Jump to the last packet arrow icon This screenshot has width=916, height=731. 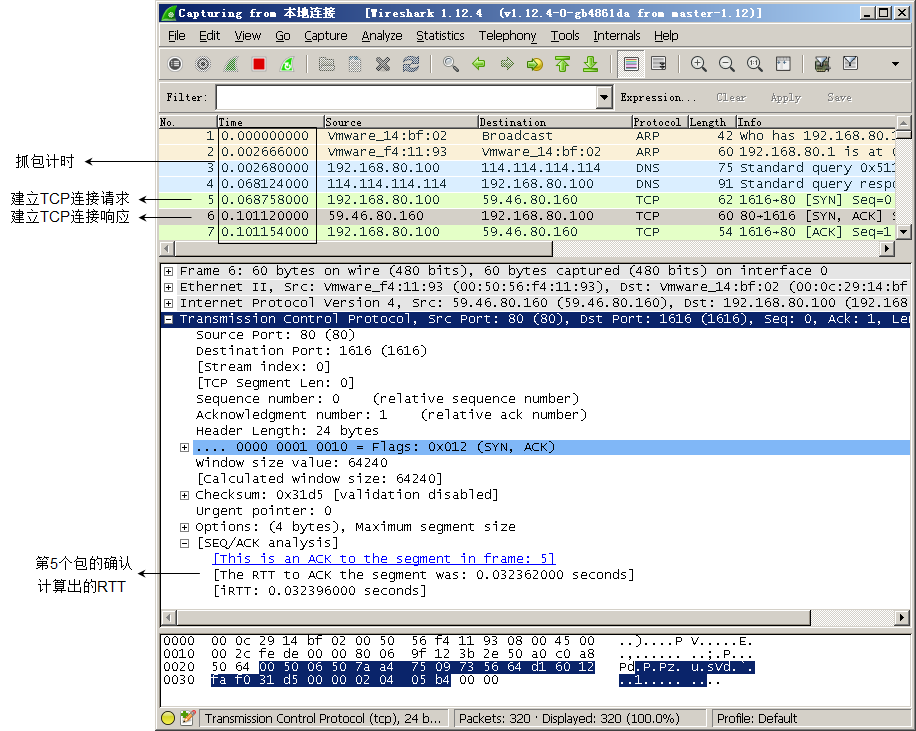(x=590, y=64)
